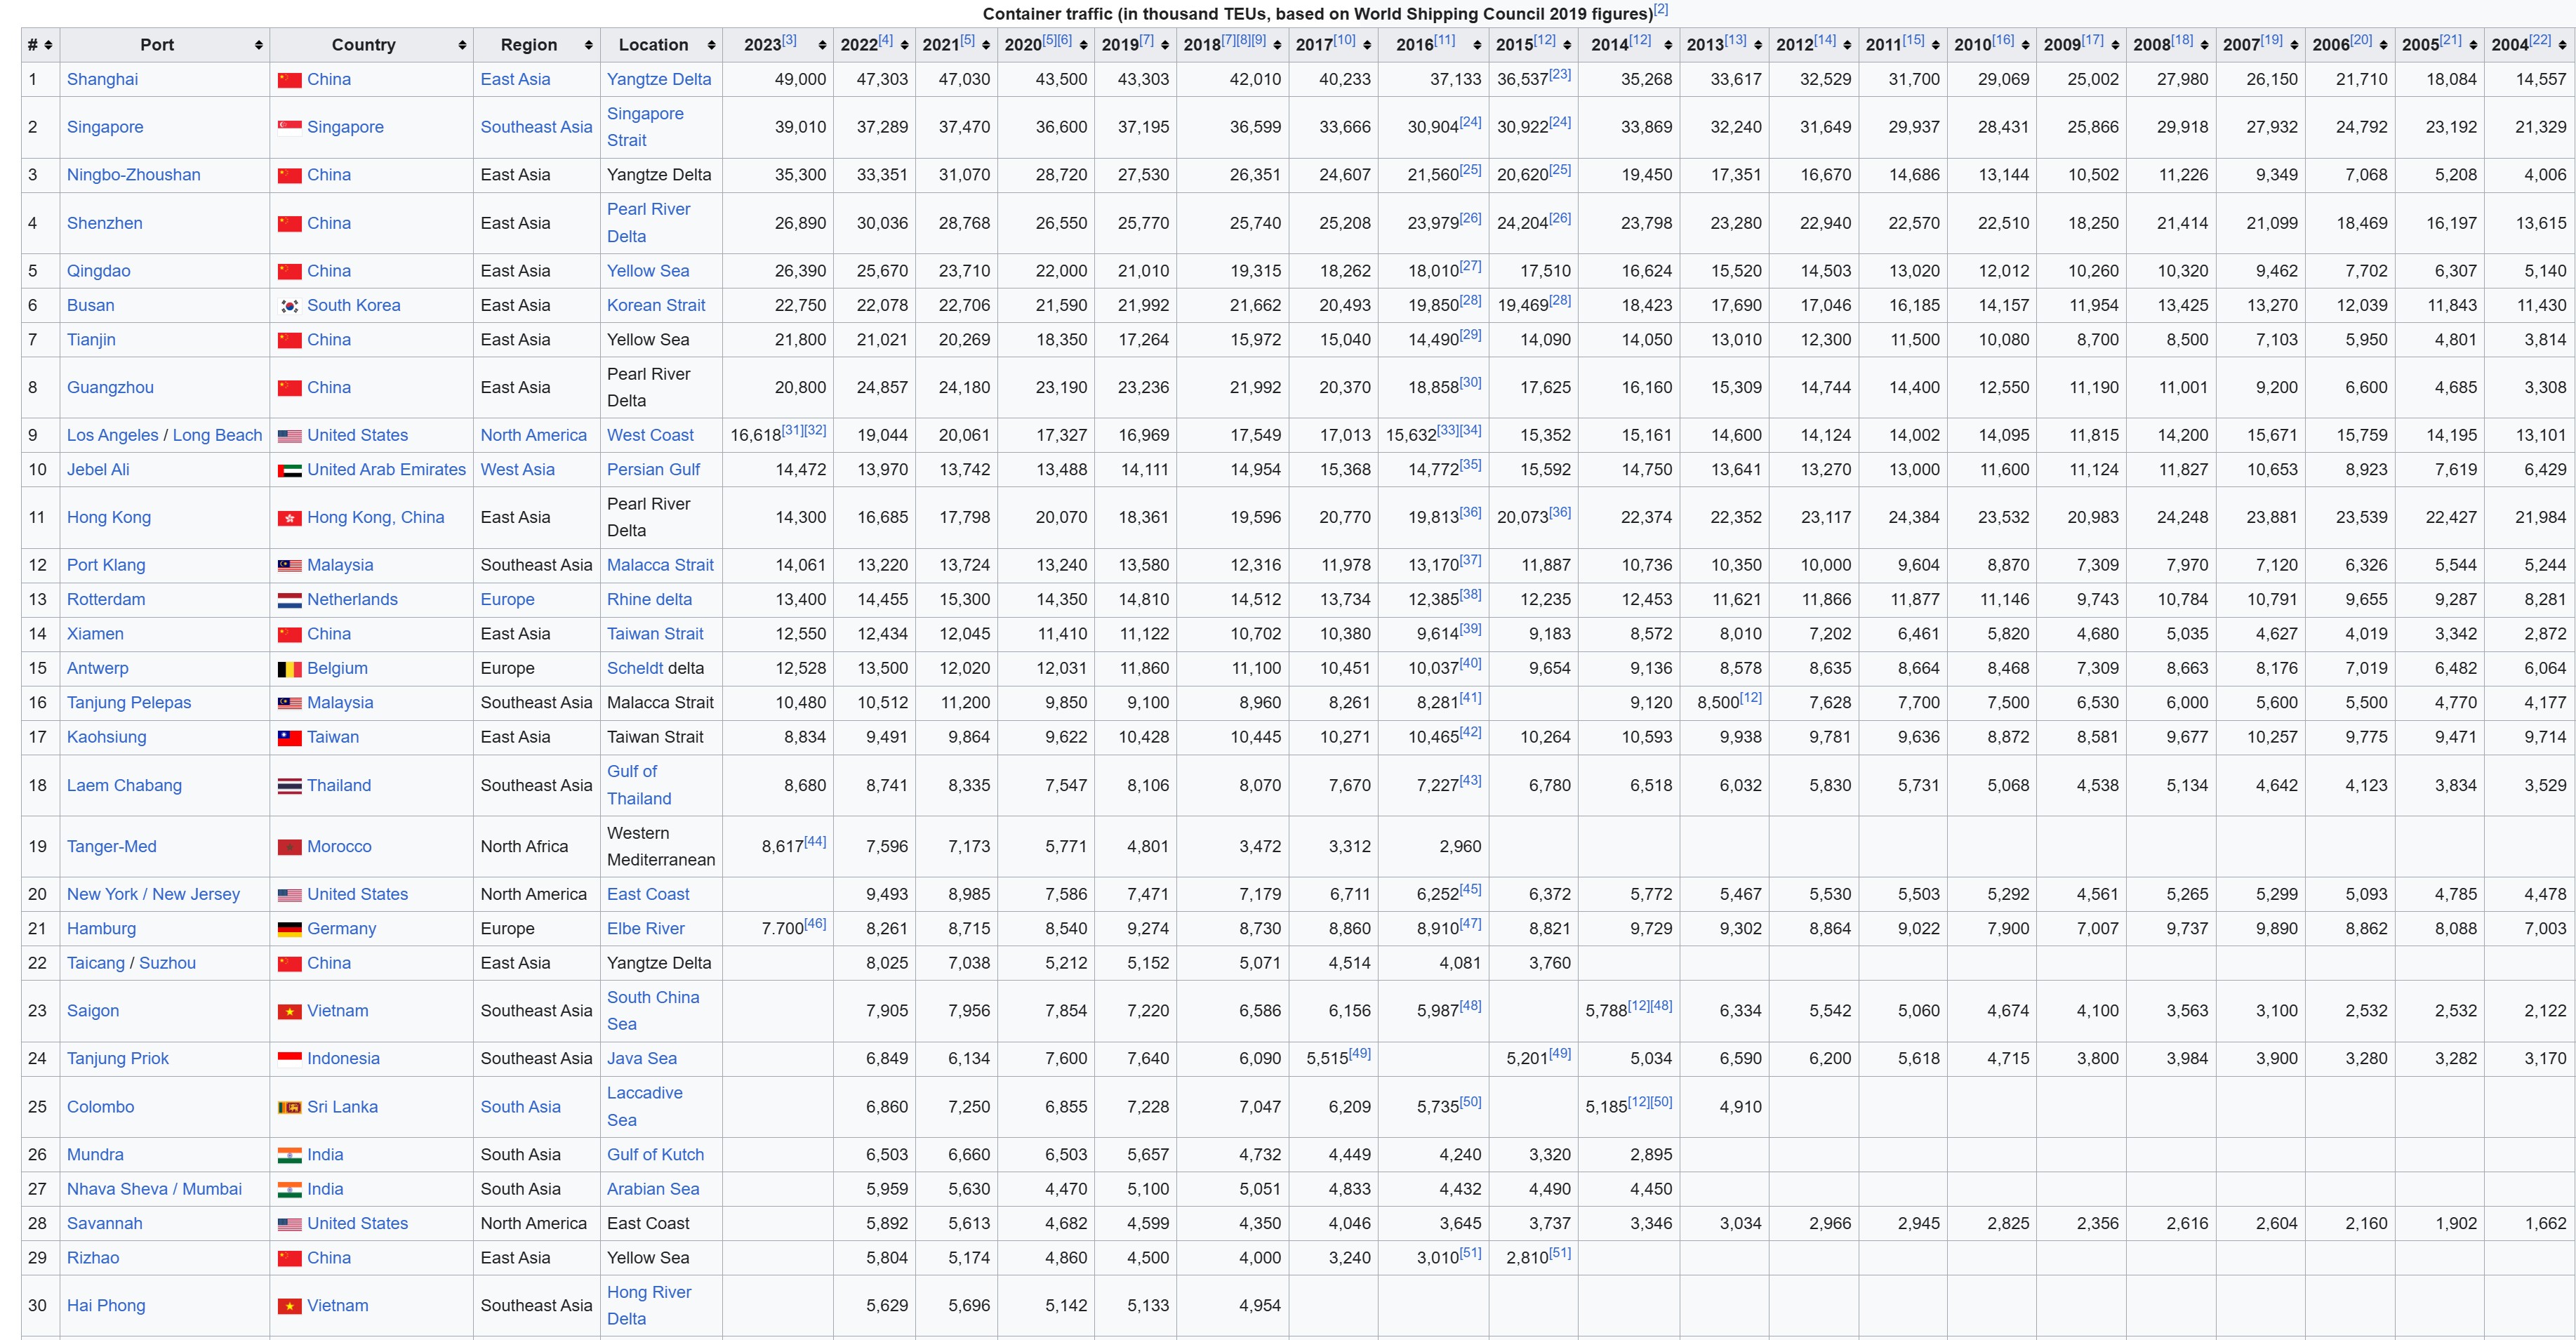Sort by 2022 column sort arrows
Screen dimensions: 2576x1340
point(904,45)
